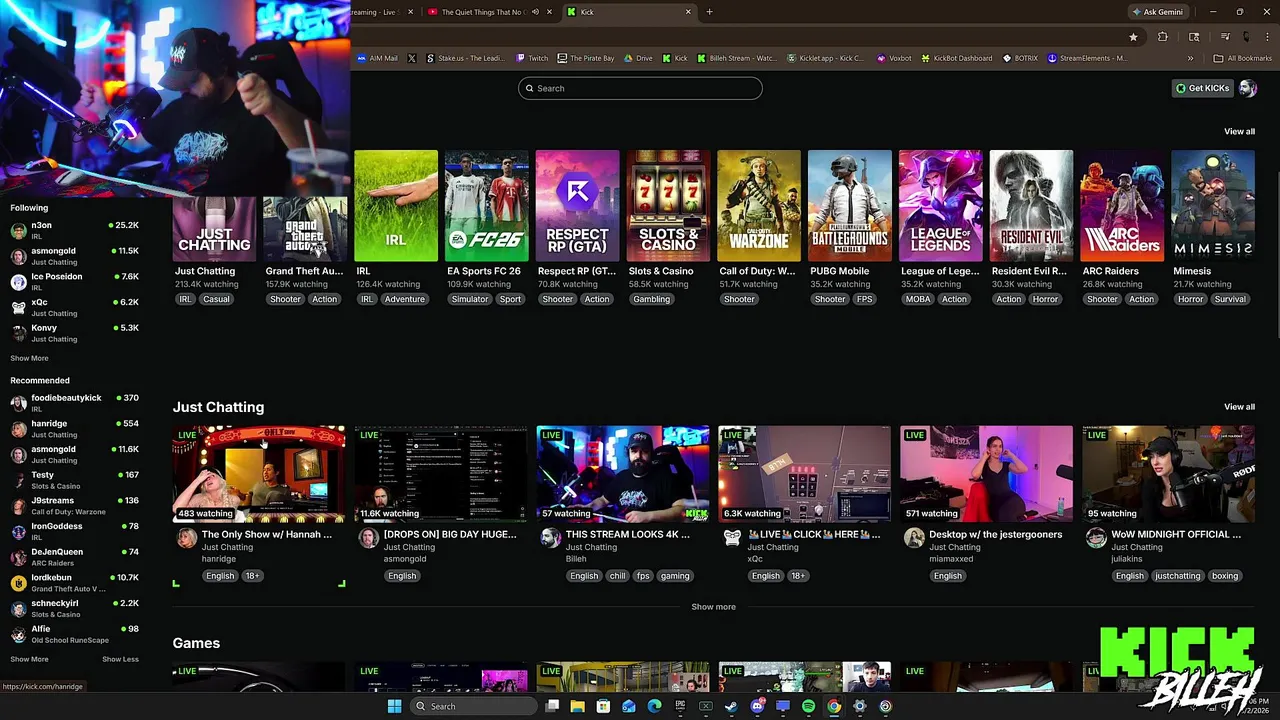Image resolution: width=1280 pixels, height=720 pixels.
Task: Open the BOTRIX bookmark
Action: pos(1021,58)
